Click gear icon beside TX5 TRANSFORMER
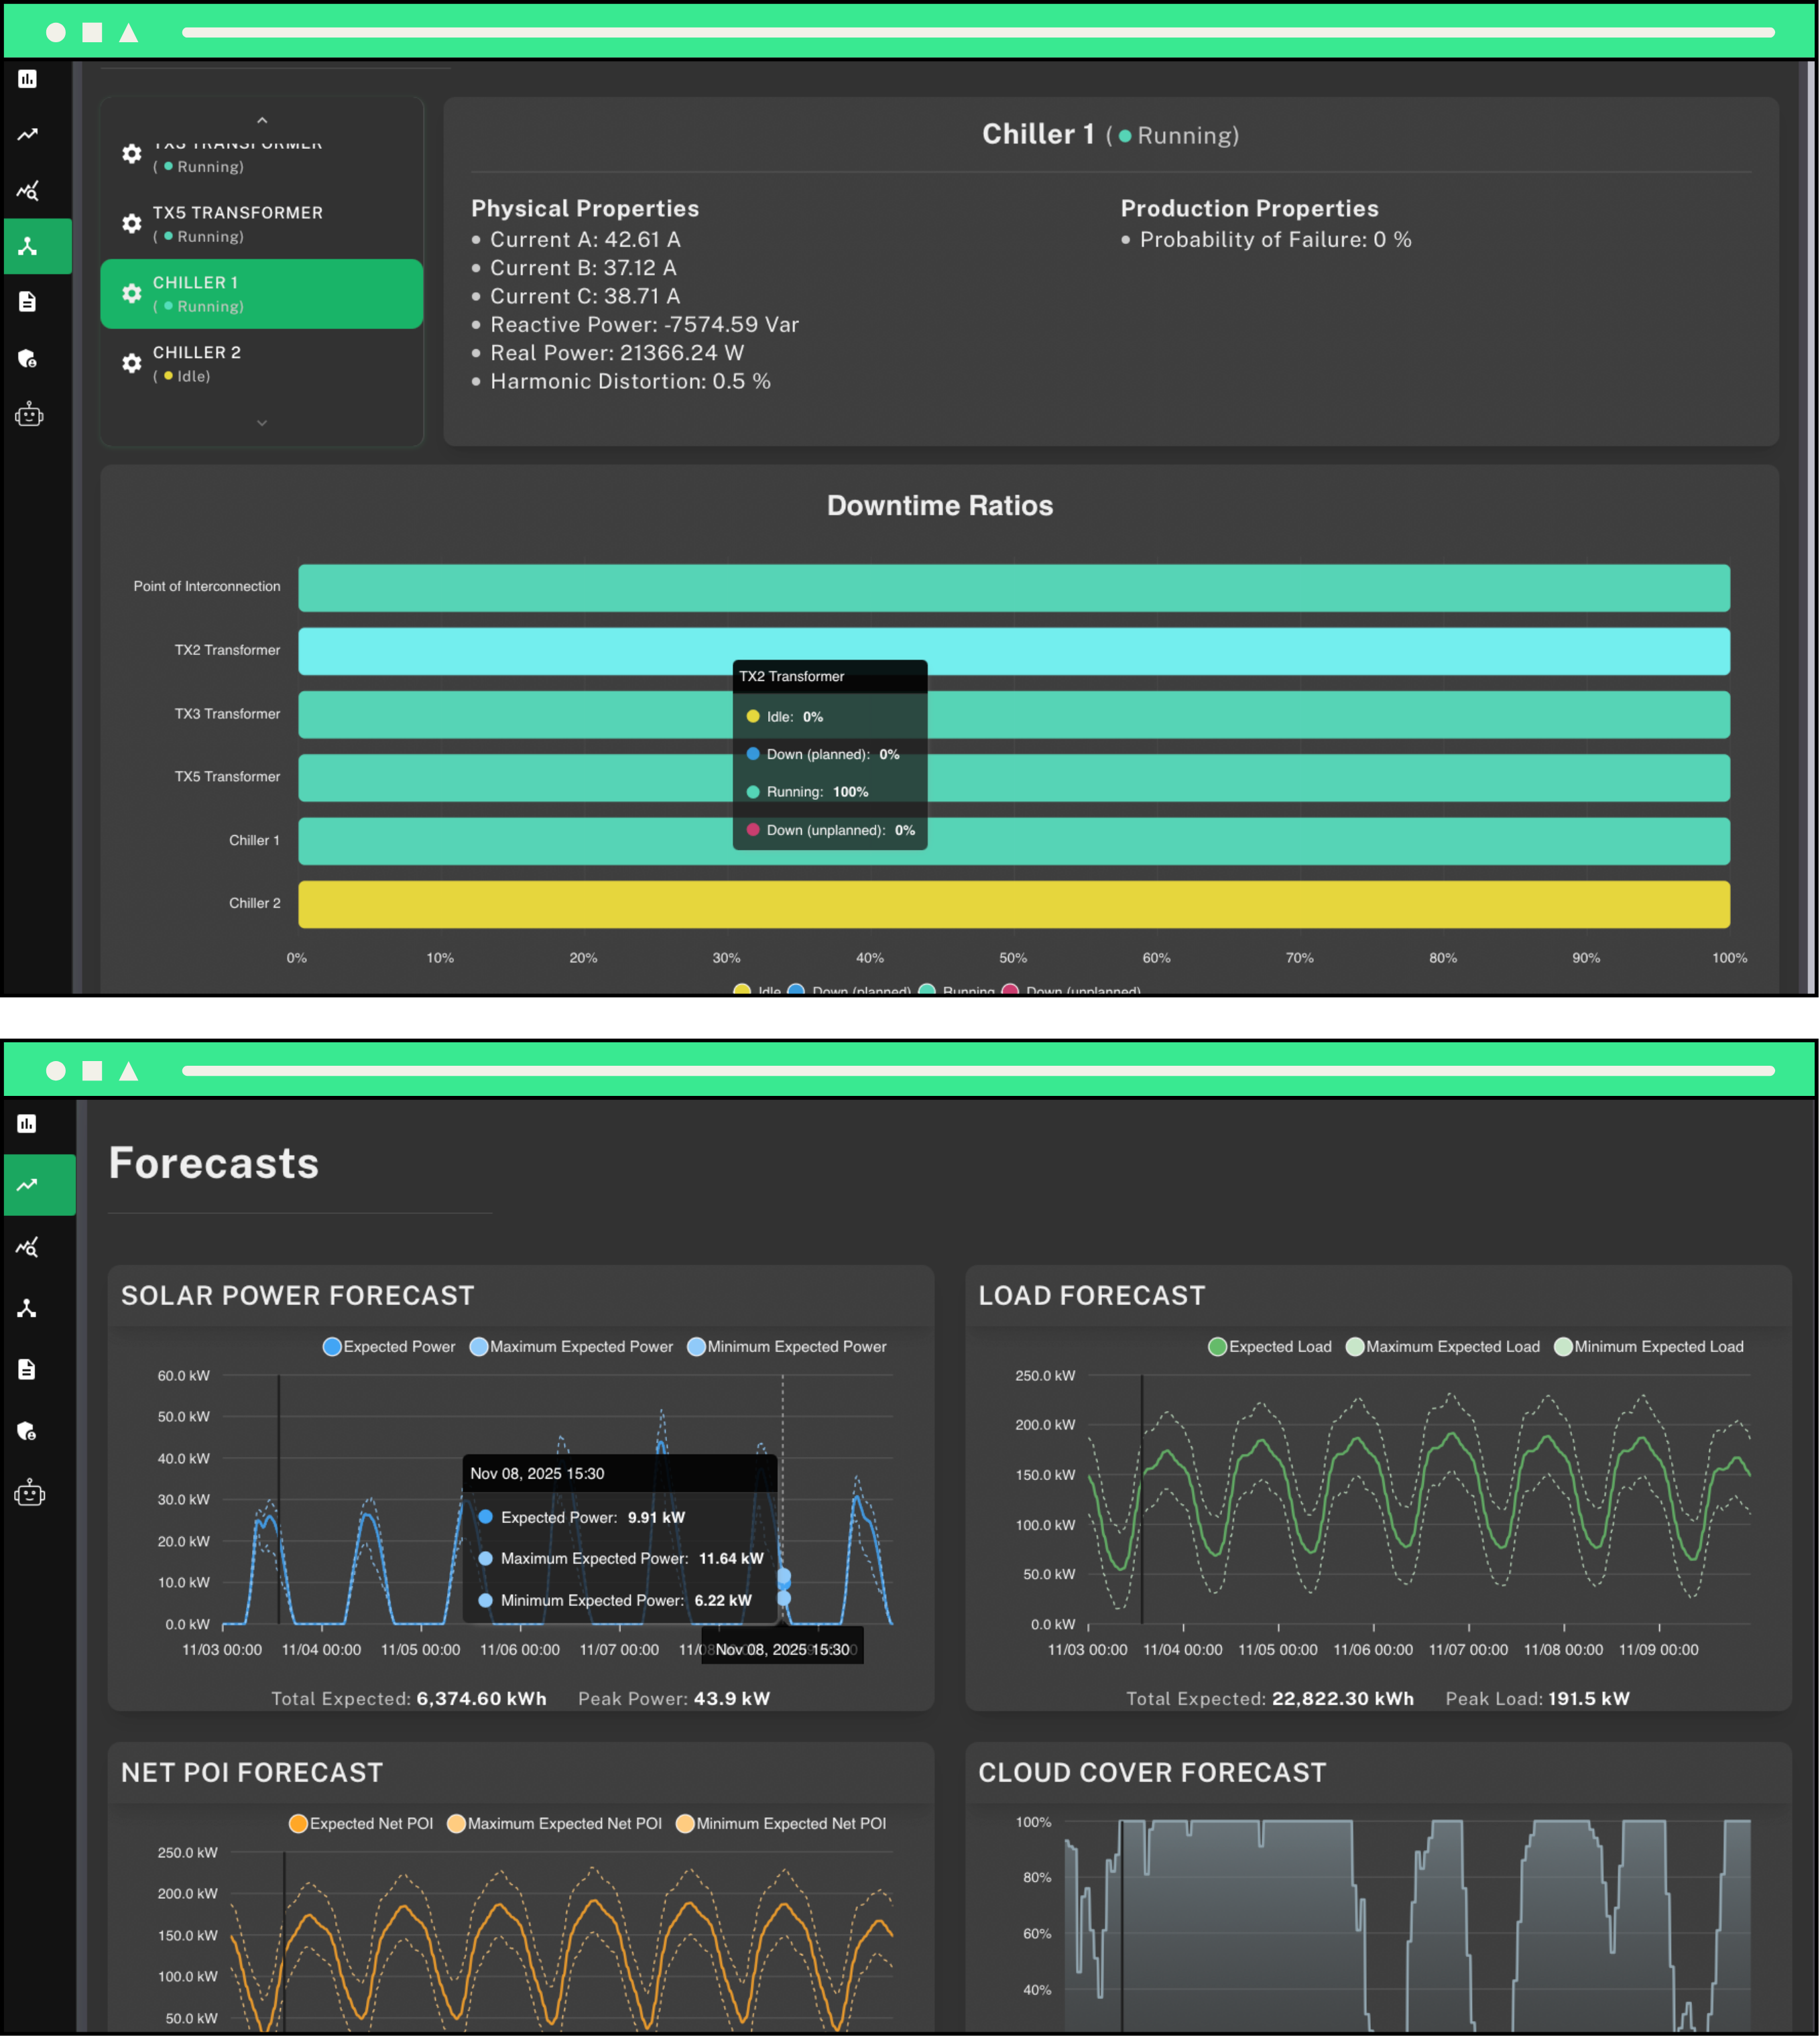This screenshot has width=1820, height=2037. point(132,223)
